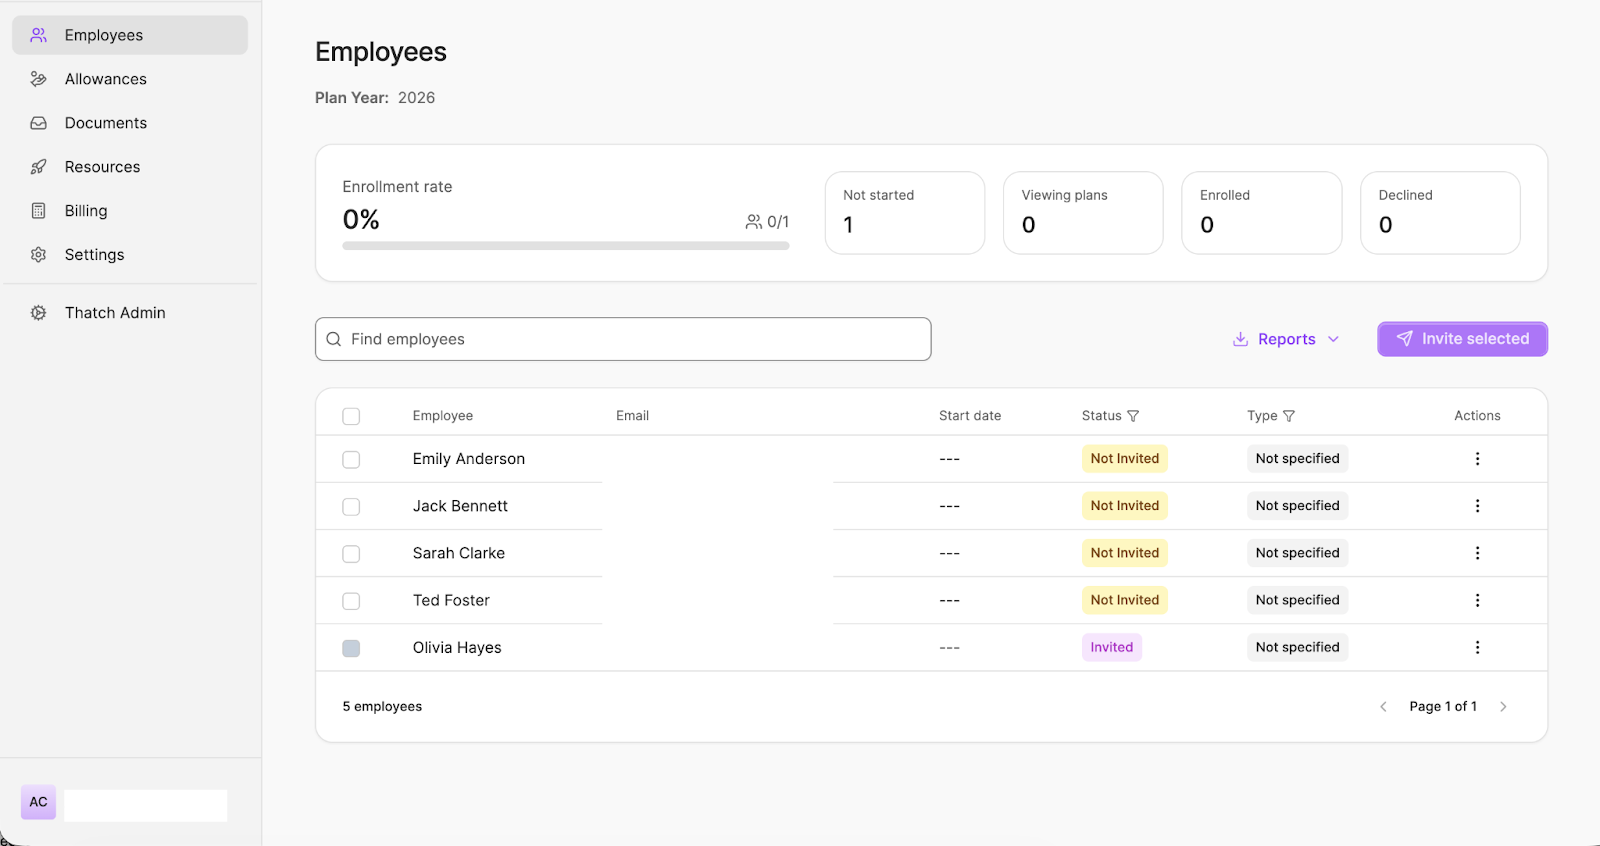
Task: Click the Settings gear icon
Action: coord(39,255)
